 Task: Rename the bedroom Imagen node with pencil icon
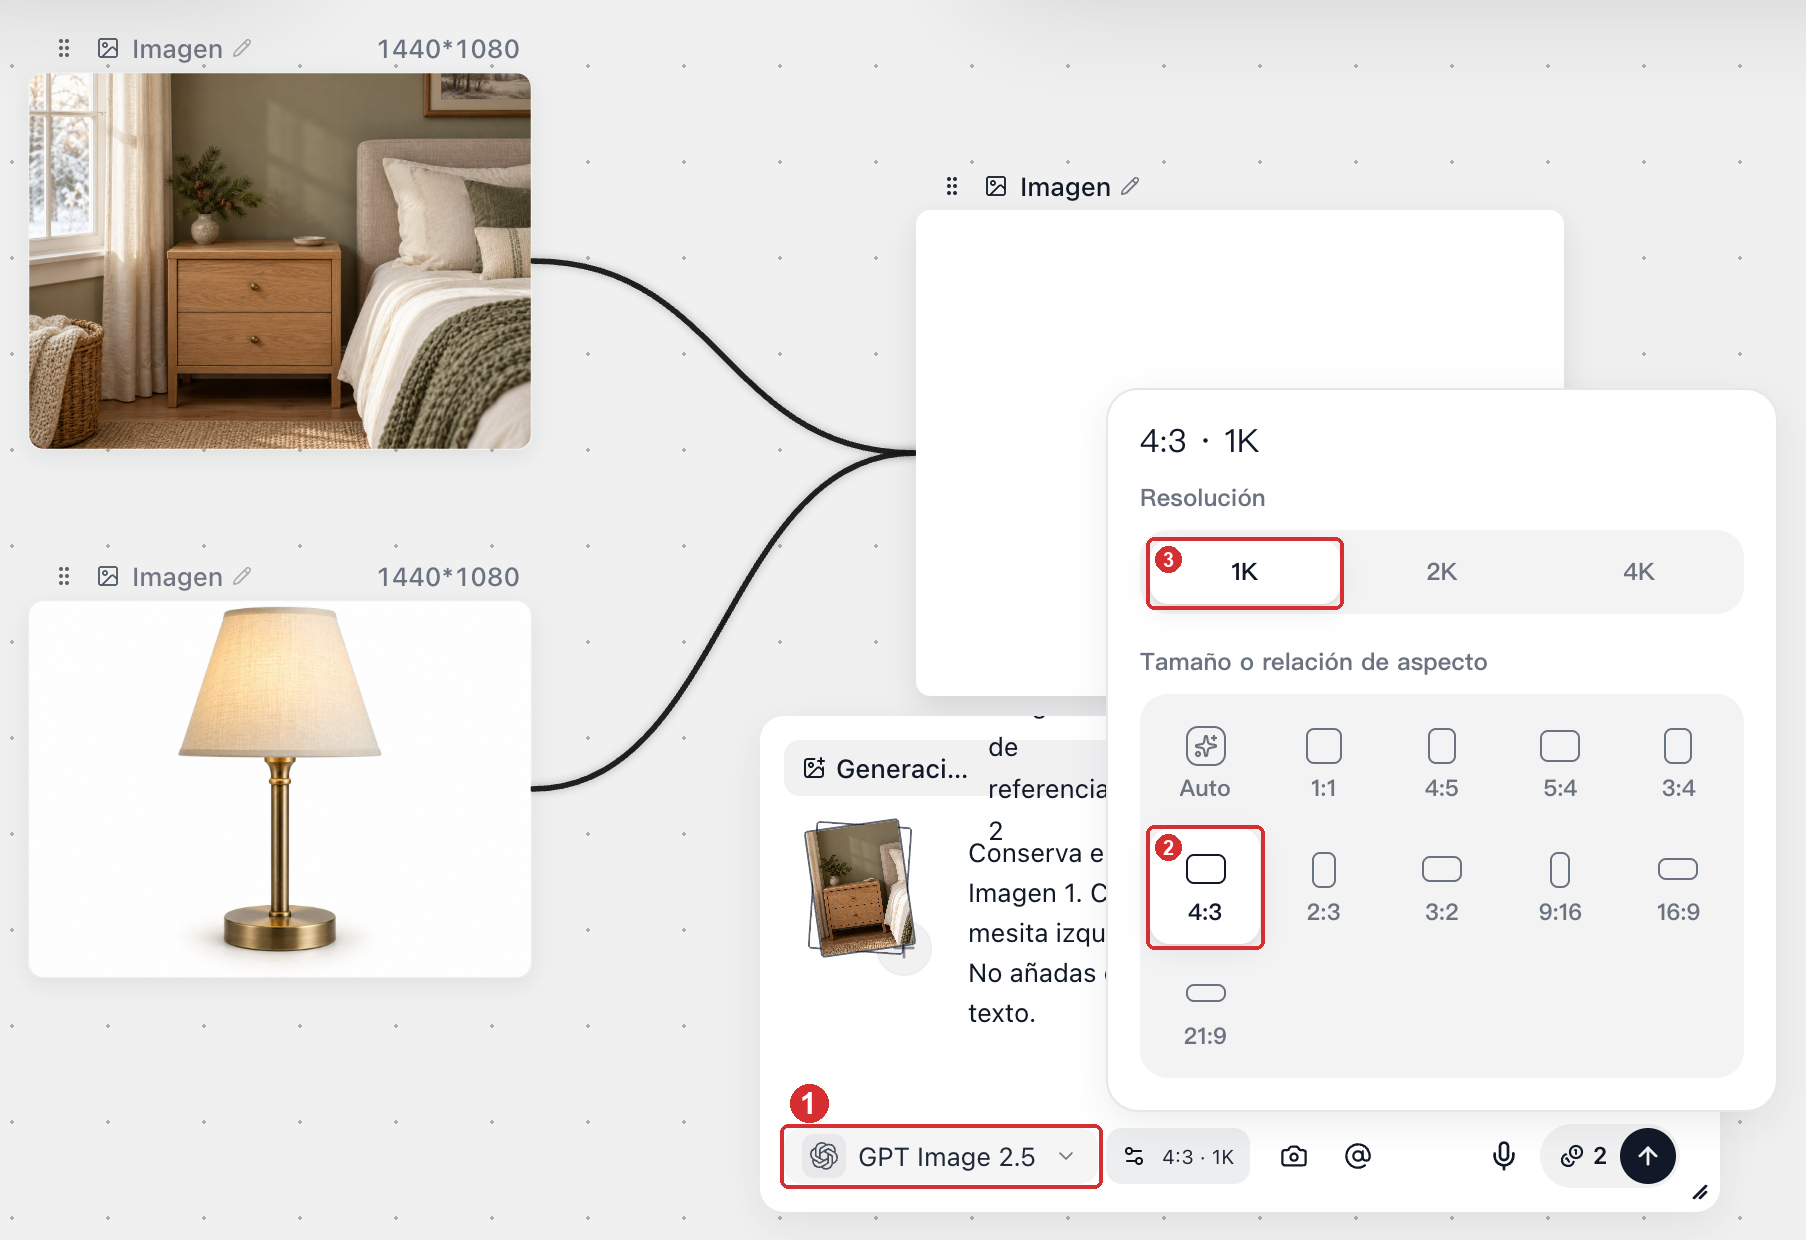[242, 48]
